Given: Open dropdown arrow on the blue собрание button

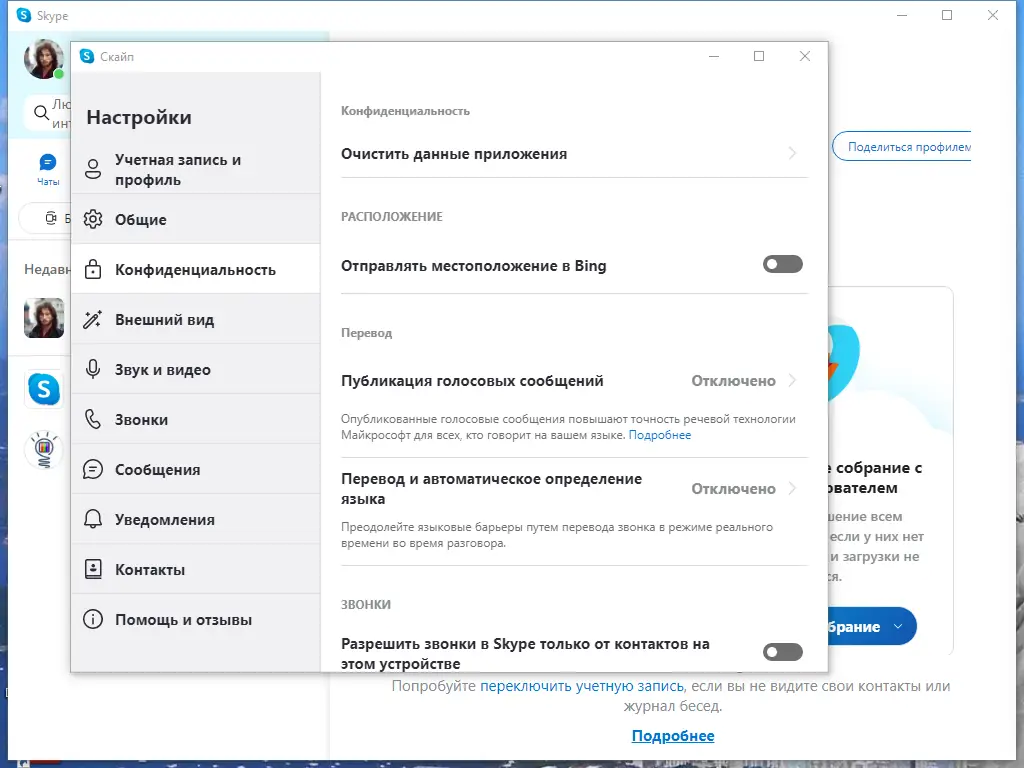Looking at the screenshot, I should pos(898,626).
